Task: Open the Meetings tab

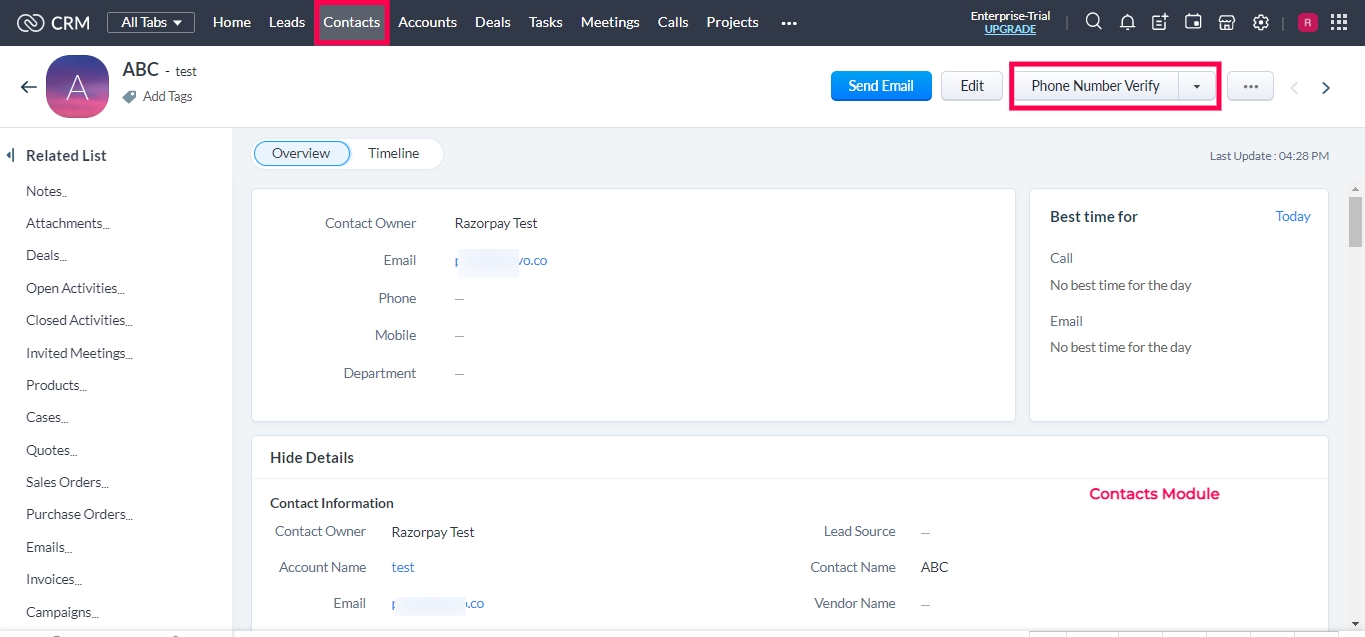Action: pos(610,22)
